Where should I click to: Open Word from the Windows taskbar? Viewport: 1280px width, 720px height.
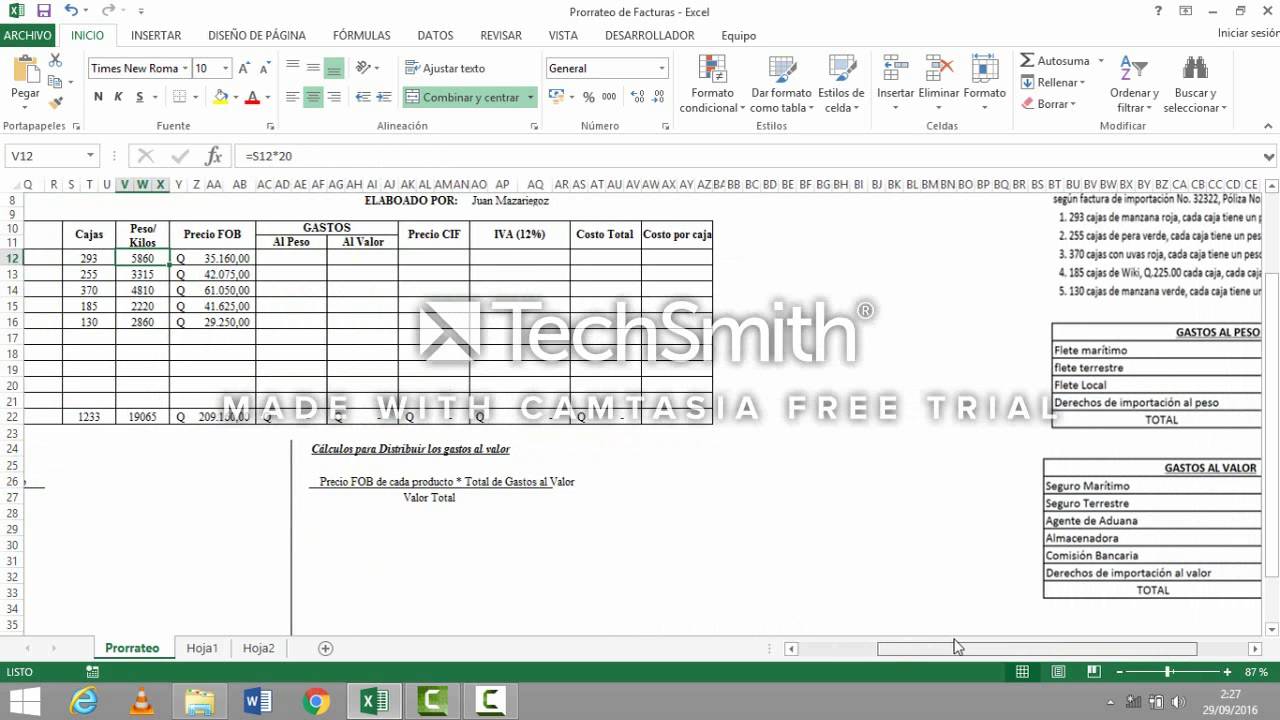258,701
